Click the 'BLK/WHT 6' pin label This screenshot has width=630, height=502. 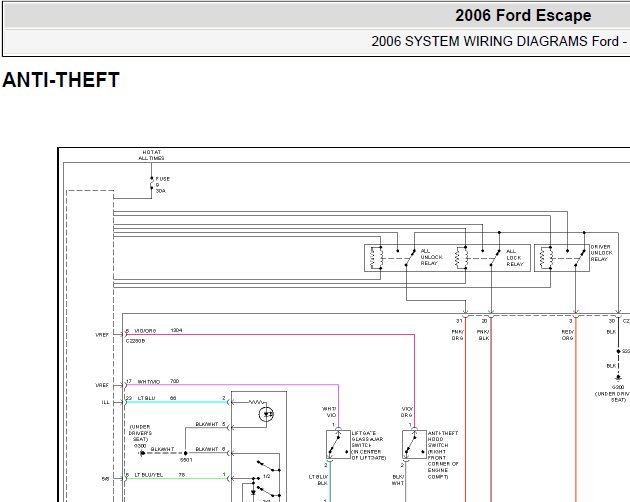211,449
